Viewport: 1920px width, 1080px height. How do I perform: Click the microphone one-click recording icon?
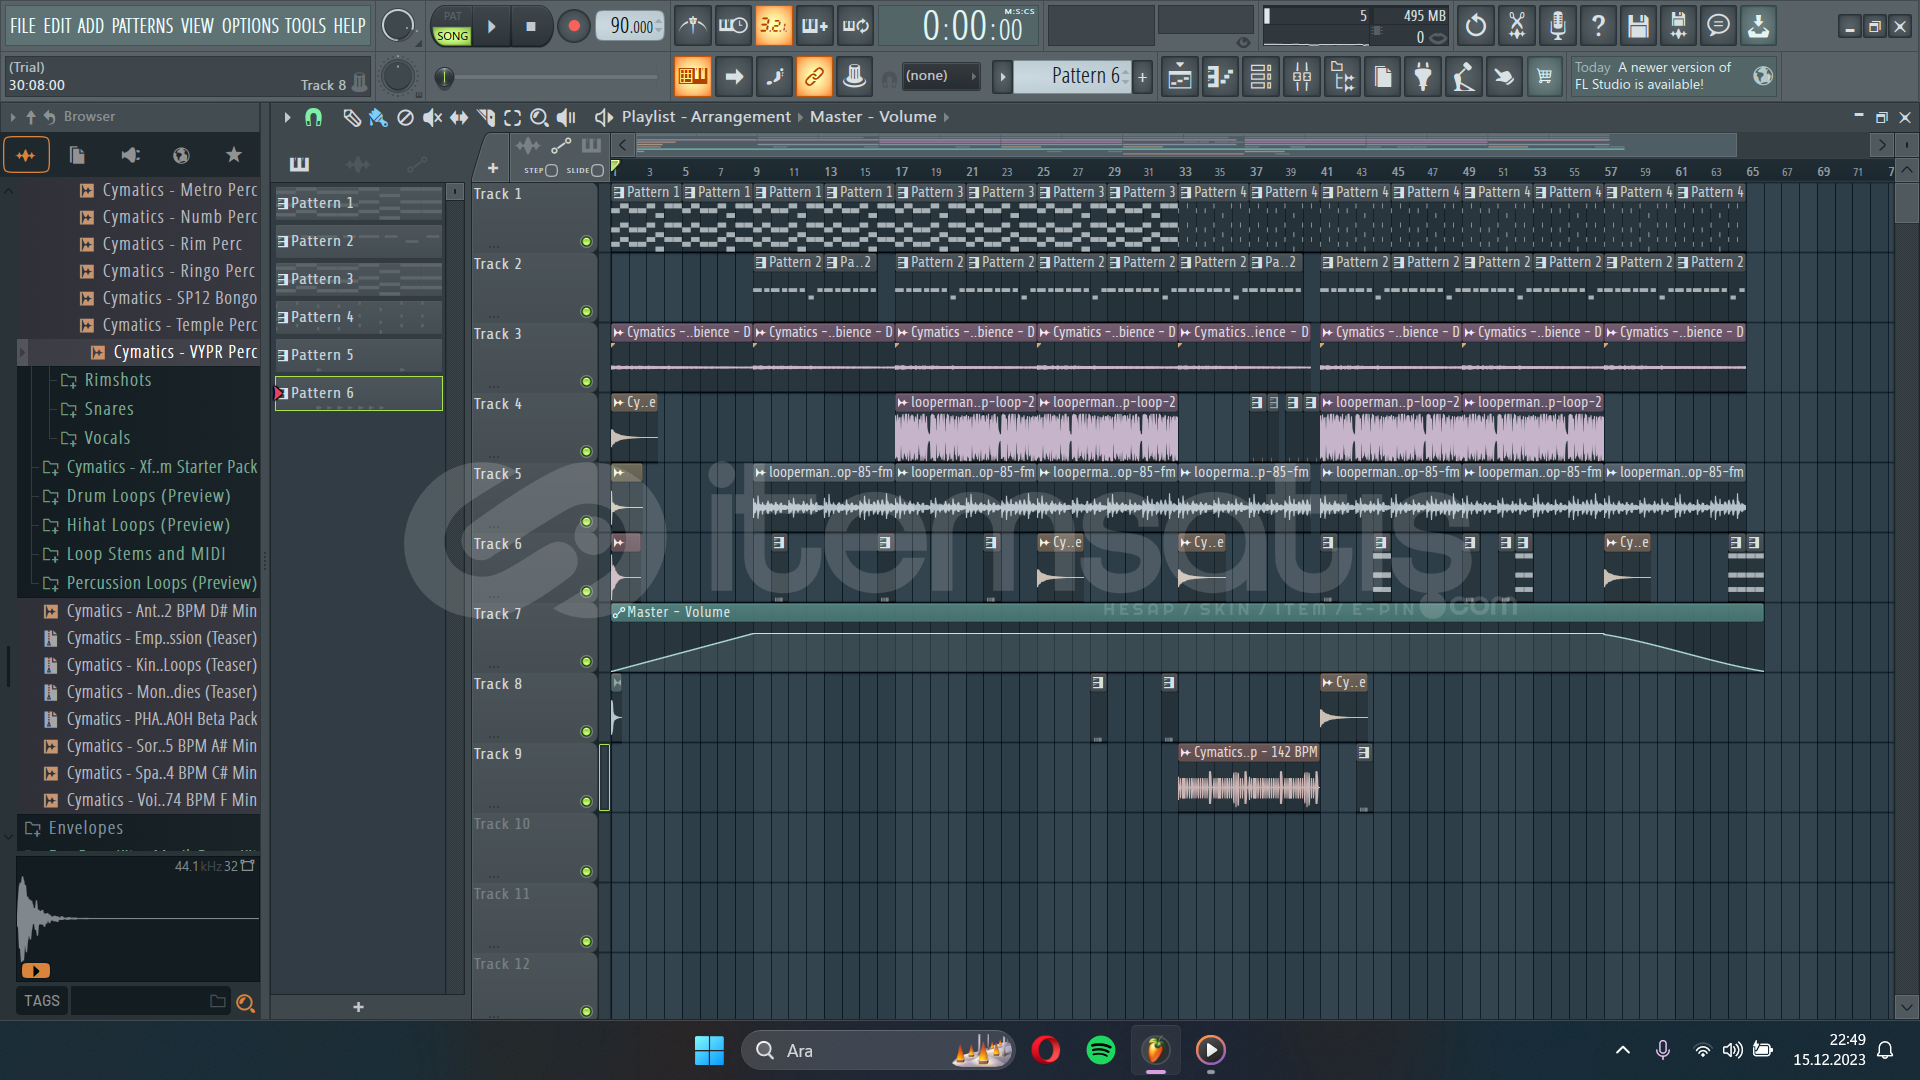click(x=1558, y=26)
